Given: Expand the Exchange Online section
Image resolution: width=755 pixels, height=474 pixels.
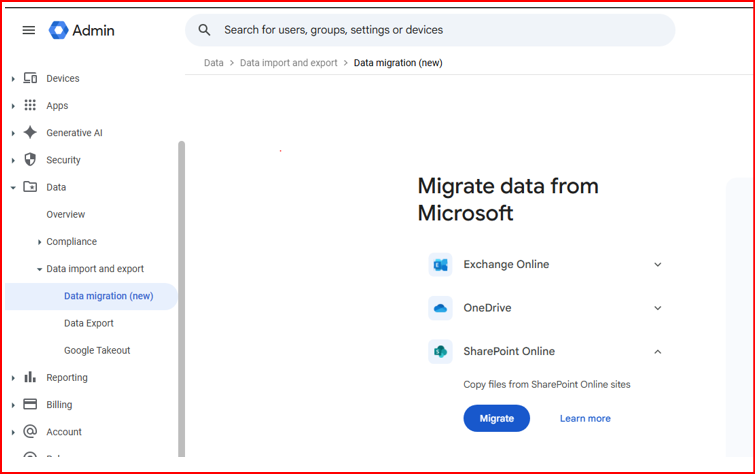Looking at the screenshot, I should (x=657, y=265).
